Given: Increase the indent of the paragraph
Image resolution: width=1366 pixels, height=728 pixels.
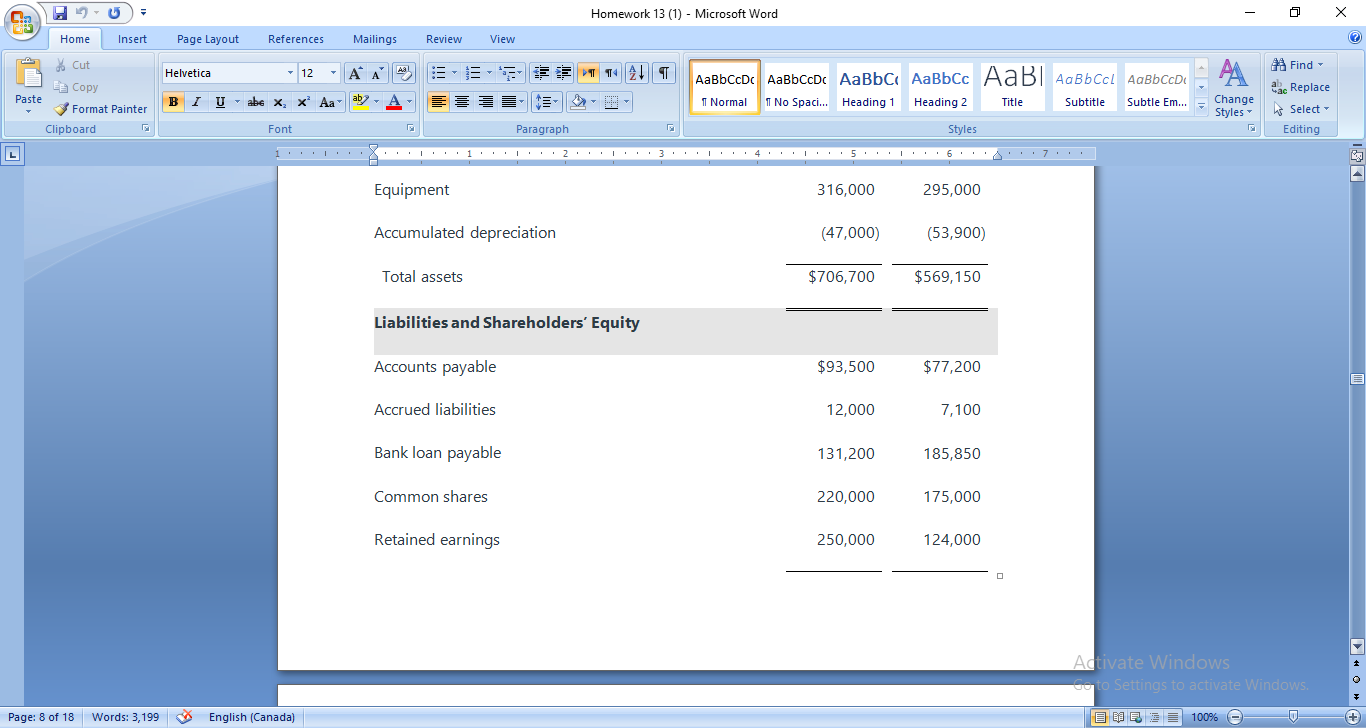Looking at the screenshot, I should point(565,74).
